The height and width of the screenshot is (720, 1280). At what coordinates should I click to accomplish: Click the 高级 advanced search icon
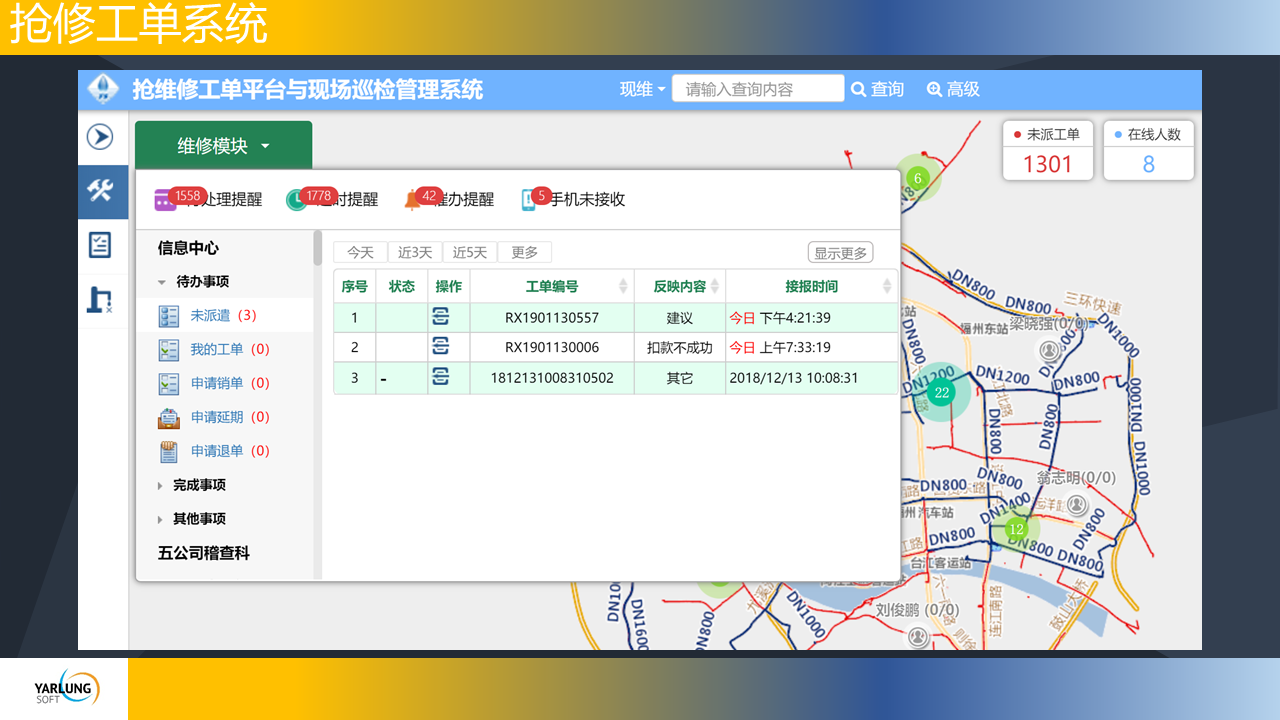click(934, 89)
